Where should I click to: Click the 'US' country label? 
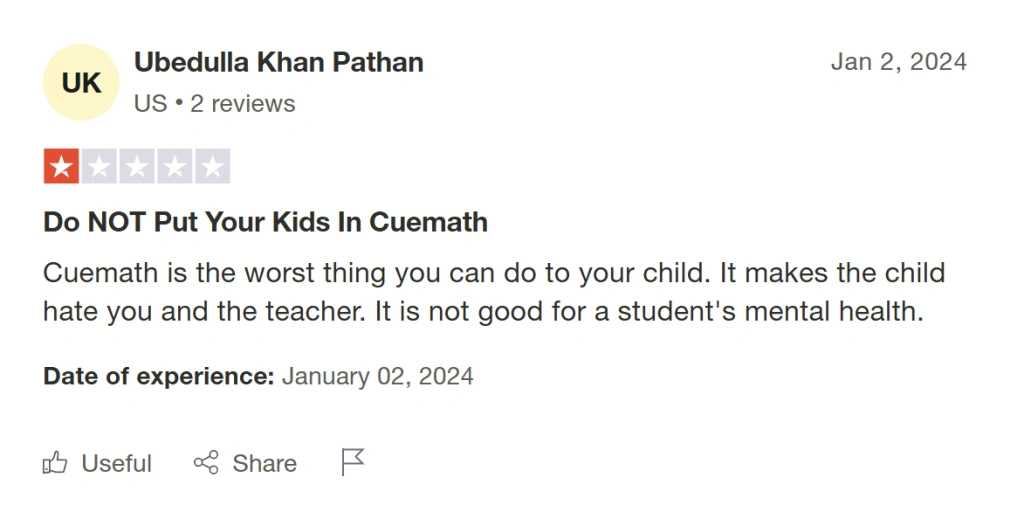coord(150,104)
